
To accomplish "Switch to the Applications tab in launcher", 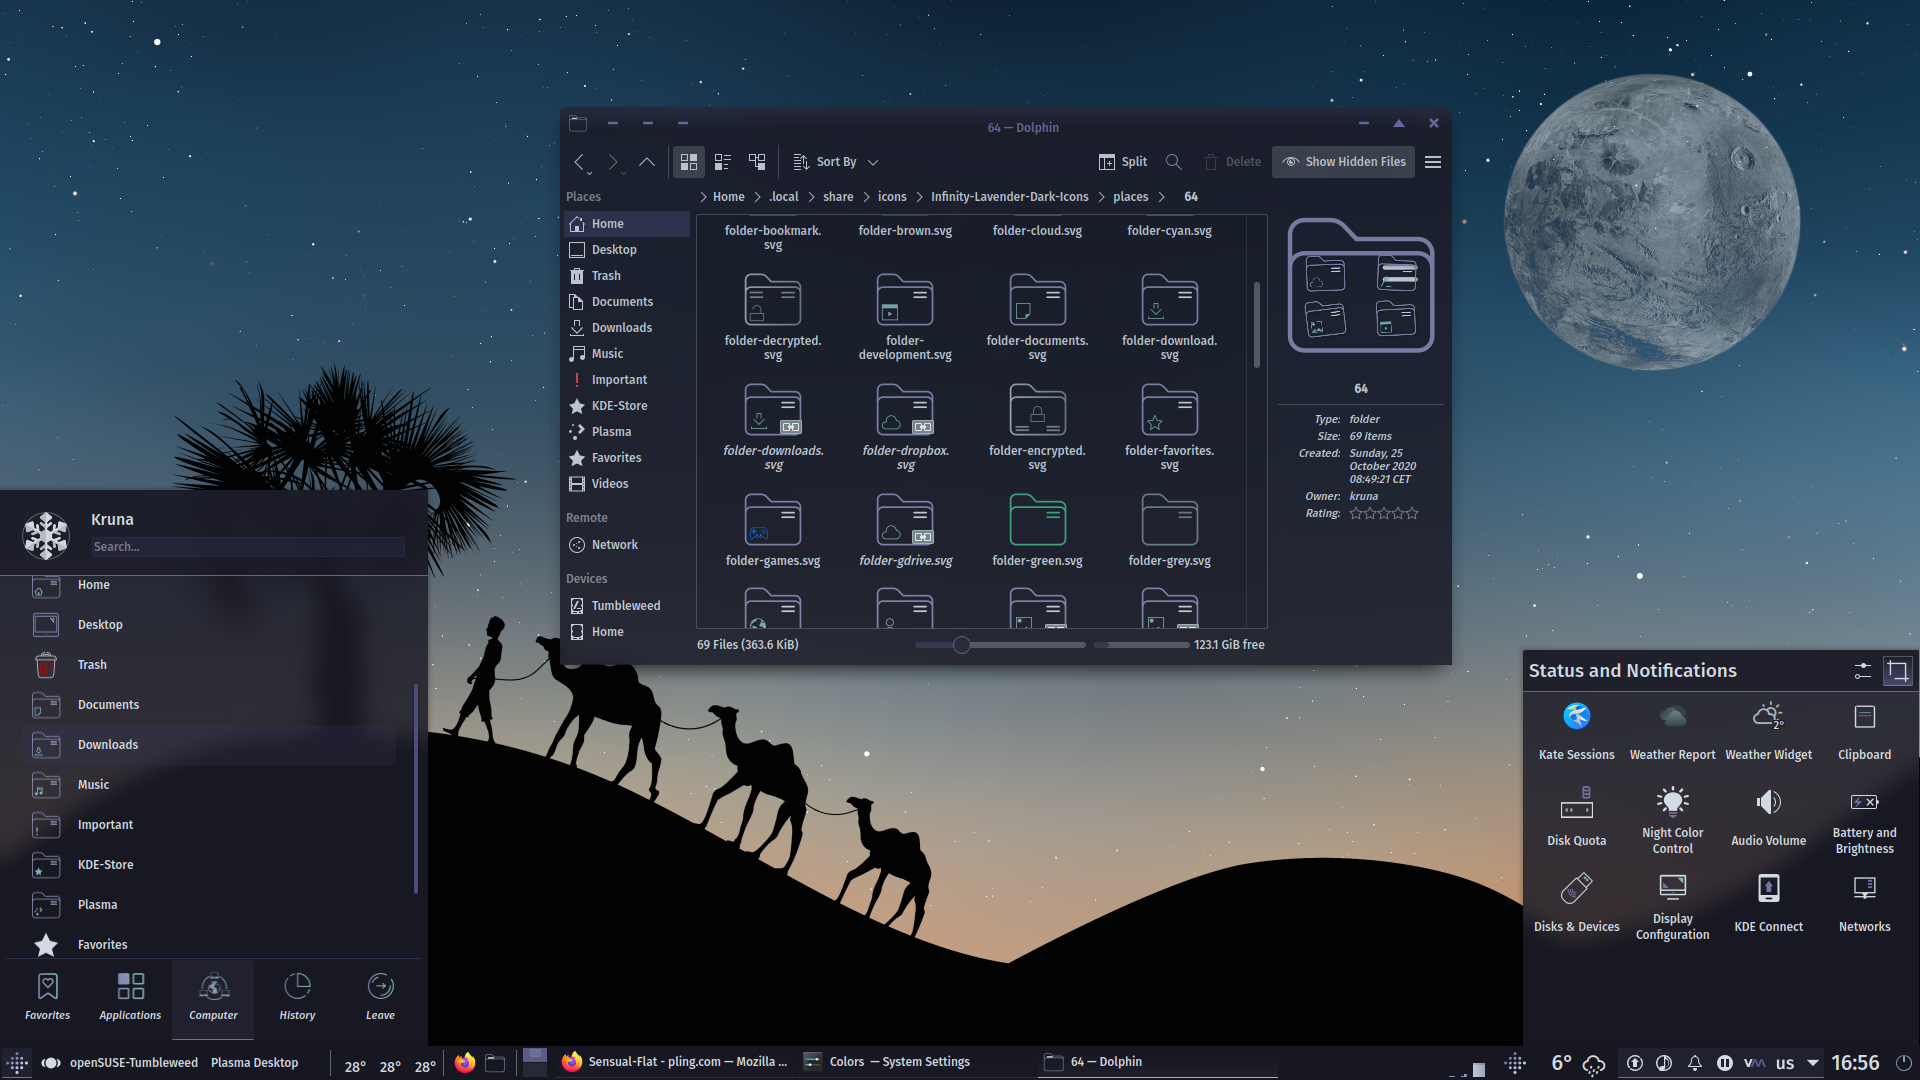I will [129, 997].
